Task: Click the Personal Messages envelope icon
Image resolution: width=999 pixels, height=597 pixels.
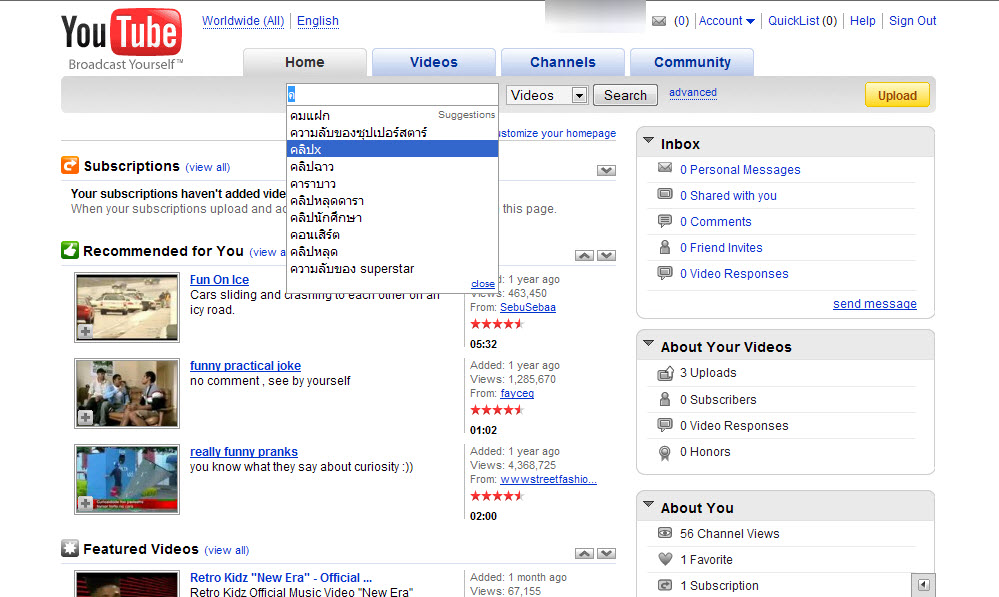Action: [x=665, y=168]
